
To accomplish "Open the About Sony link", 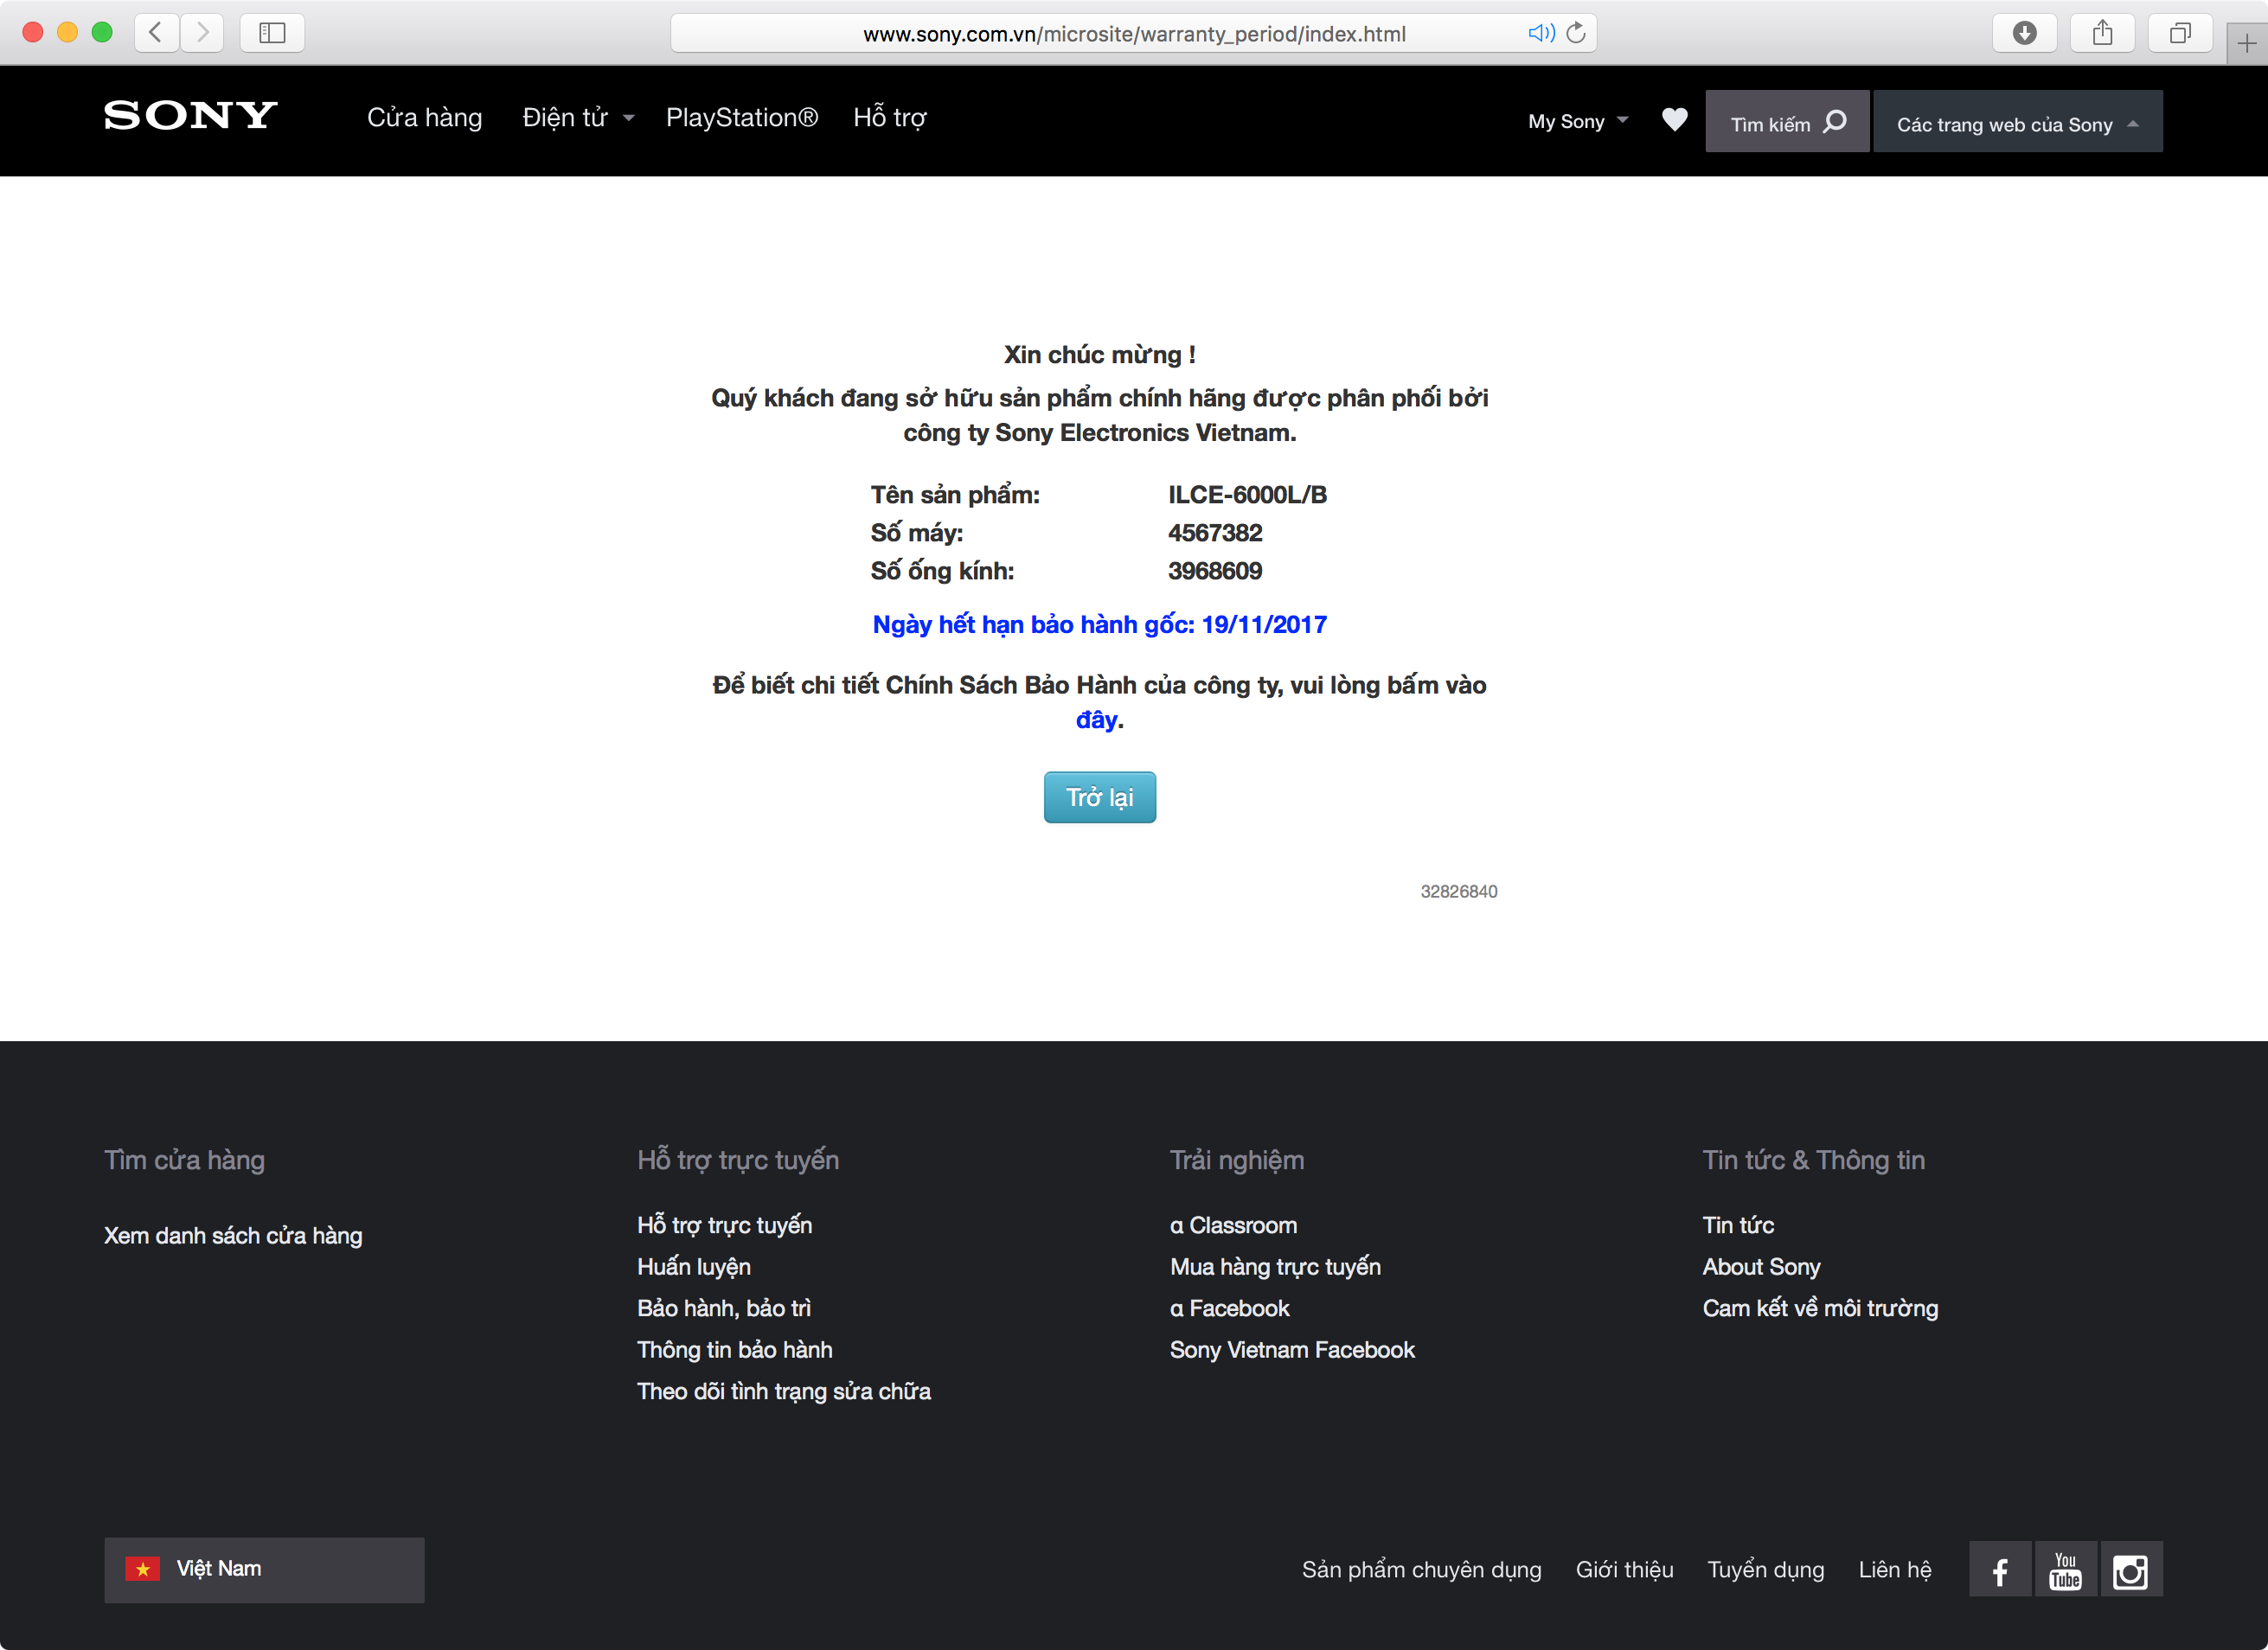I will click(x=1761, y=1267).
